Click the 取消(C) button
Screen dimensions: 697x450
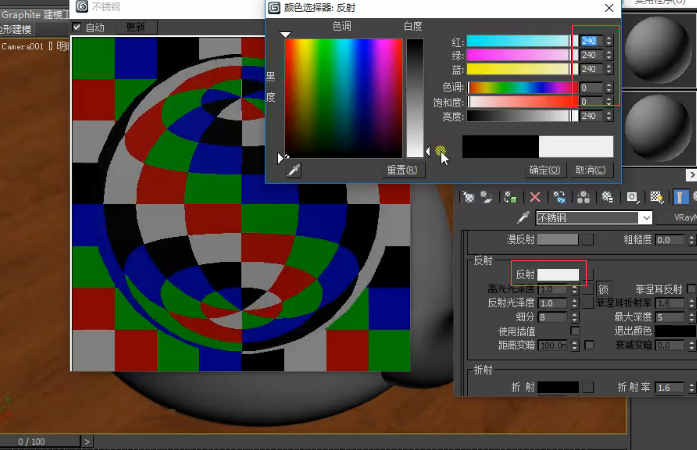590,170
